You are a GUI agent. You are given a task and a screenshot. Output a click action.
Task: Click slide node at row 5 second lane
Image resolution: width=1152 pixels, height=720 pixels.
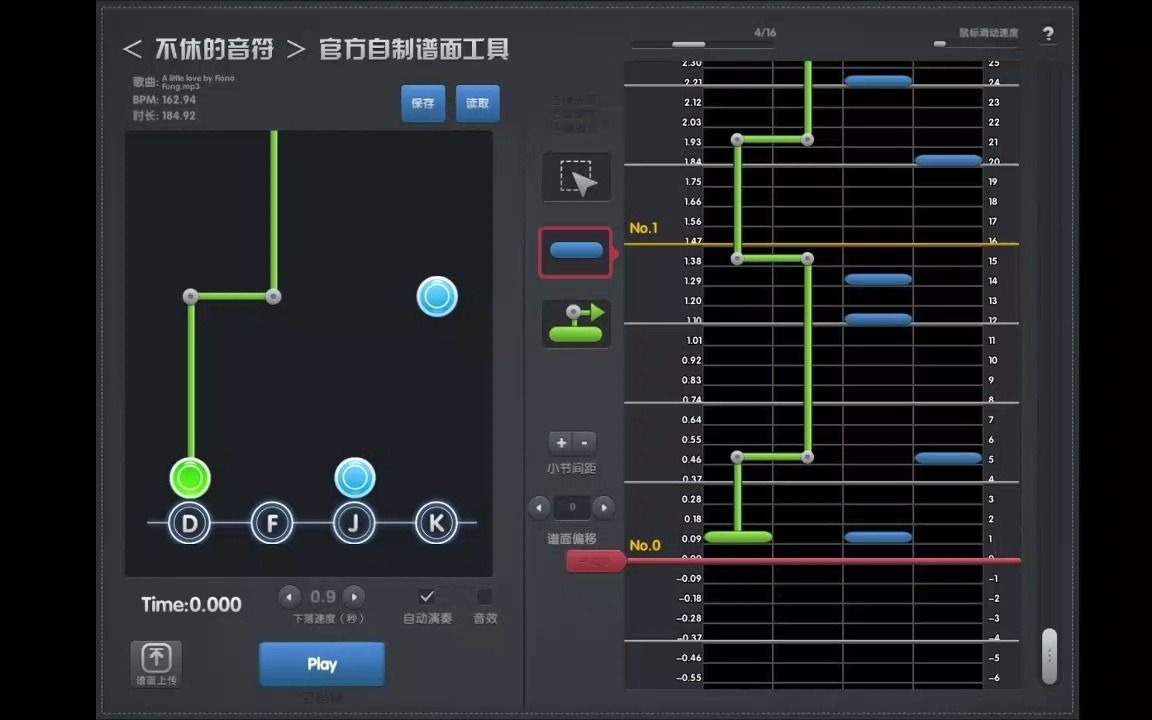click(807, 457)
